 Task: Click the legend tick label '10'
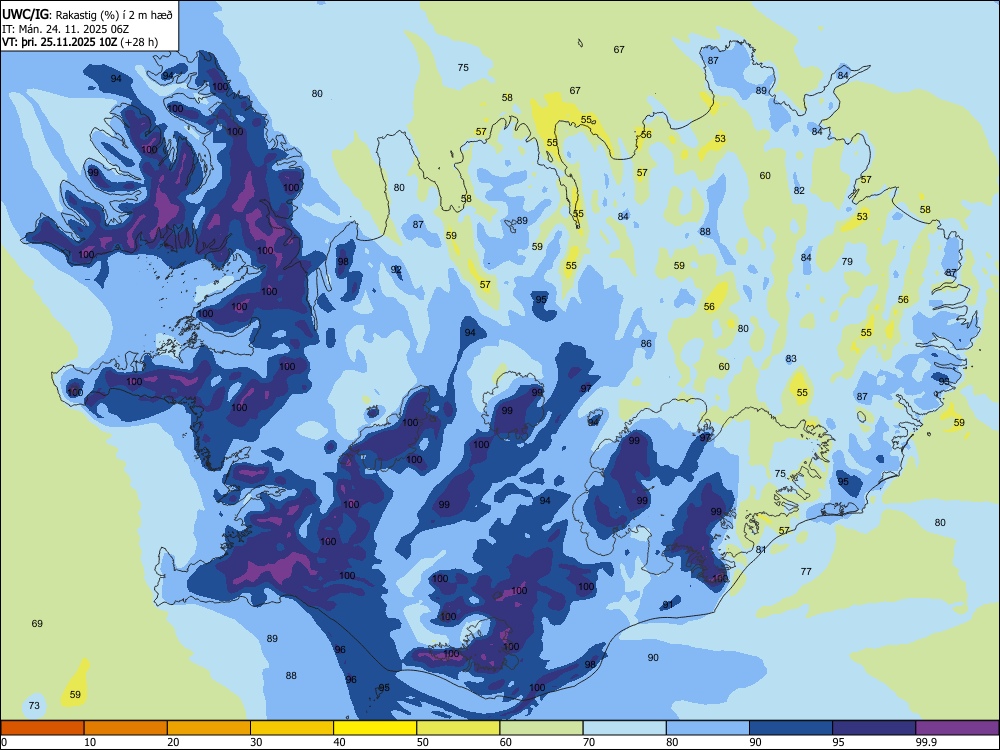(x=90, y=742)
